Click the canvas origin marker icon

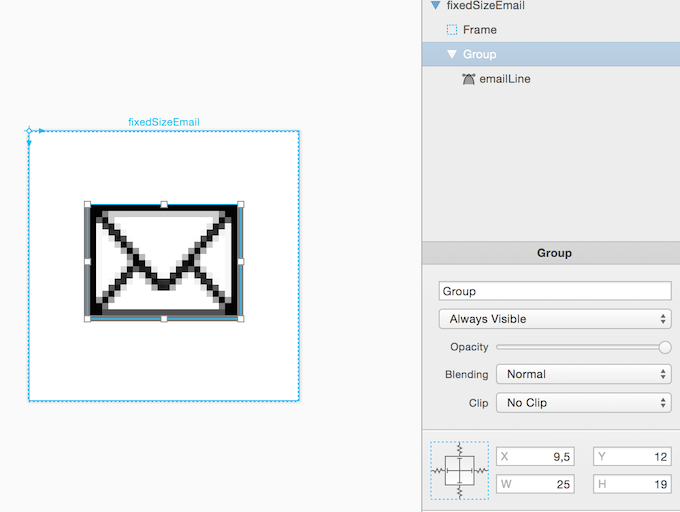tap(29, 130)
